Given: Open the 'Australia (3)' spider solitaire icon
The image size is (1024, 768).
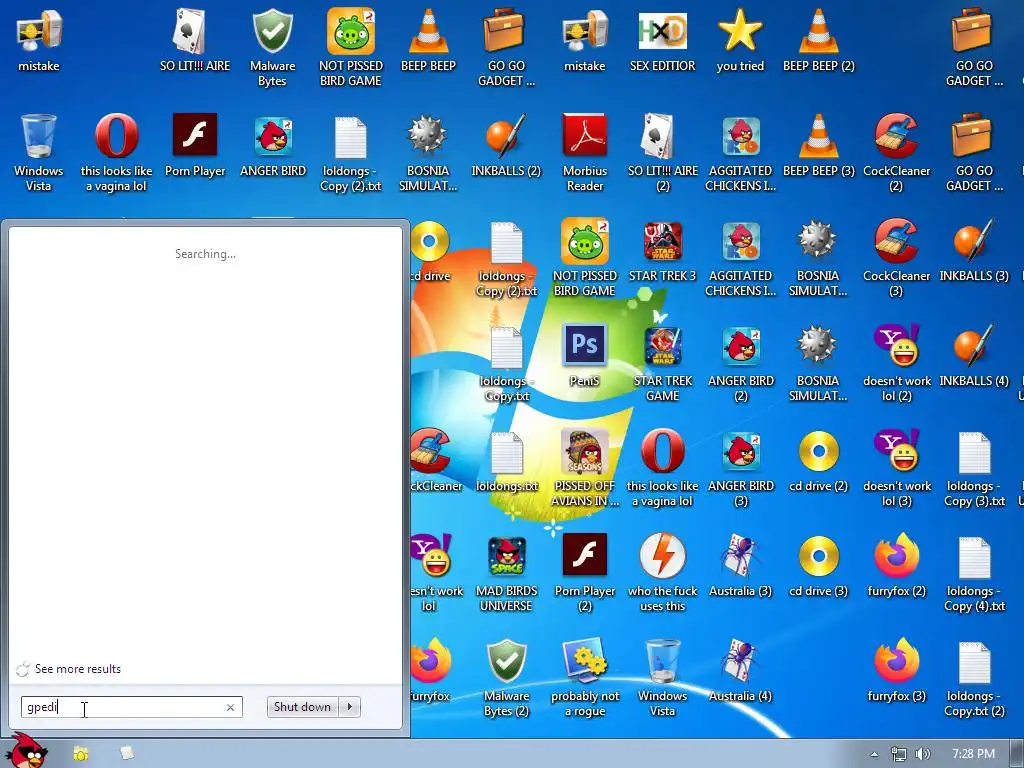Looking at the screenshot, I should [x=740, y=565].
